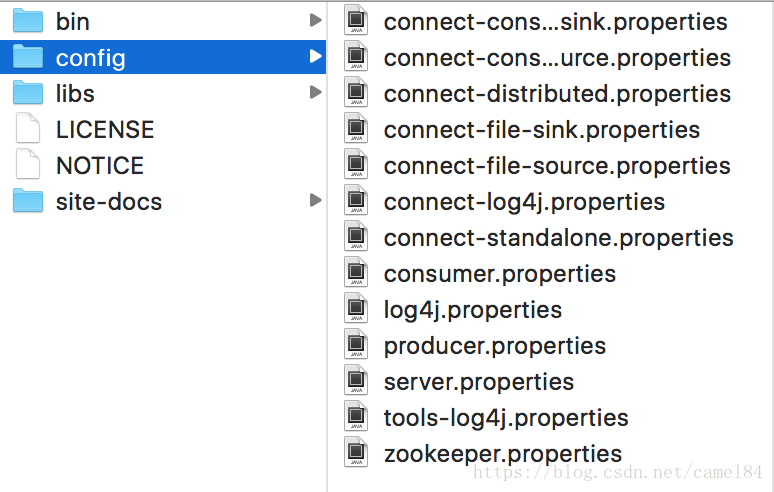Select connect-file-sink.properties file
The image size is (774, 492).
542,130
